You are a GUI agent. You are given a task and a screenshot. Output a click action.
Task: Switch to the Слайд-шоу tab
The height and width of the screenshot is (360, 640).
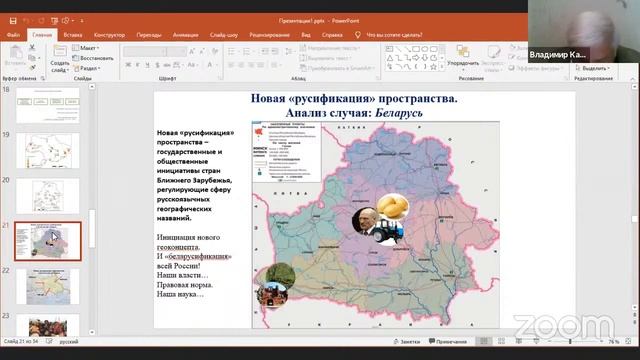(x=224, y=35)
